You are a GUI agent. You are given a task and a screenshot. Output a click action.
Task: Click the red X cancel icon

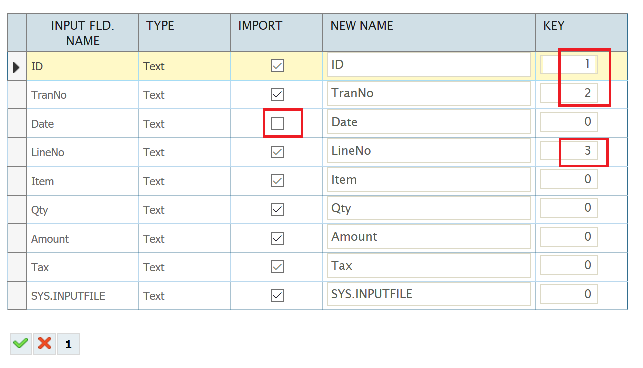(x=44, y=343)
